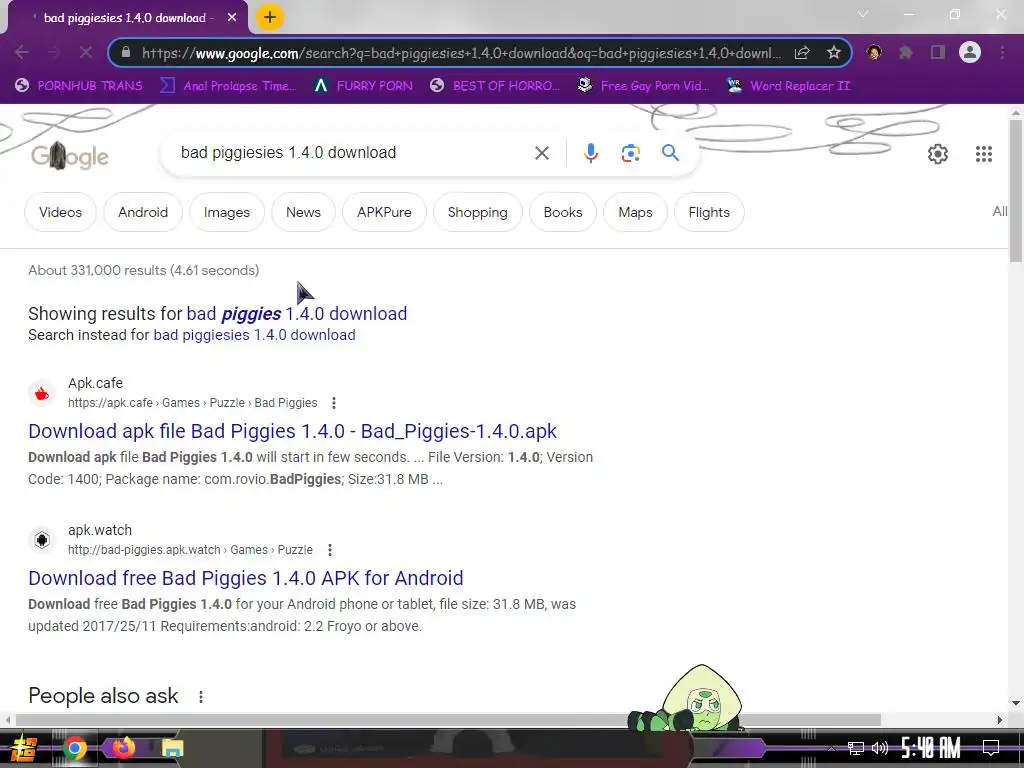
Task: Open Download apk file Bad Piggies 1.4.0 result
Action: tap(292, 431)
